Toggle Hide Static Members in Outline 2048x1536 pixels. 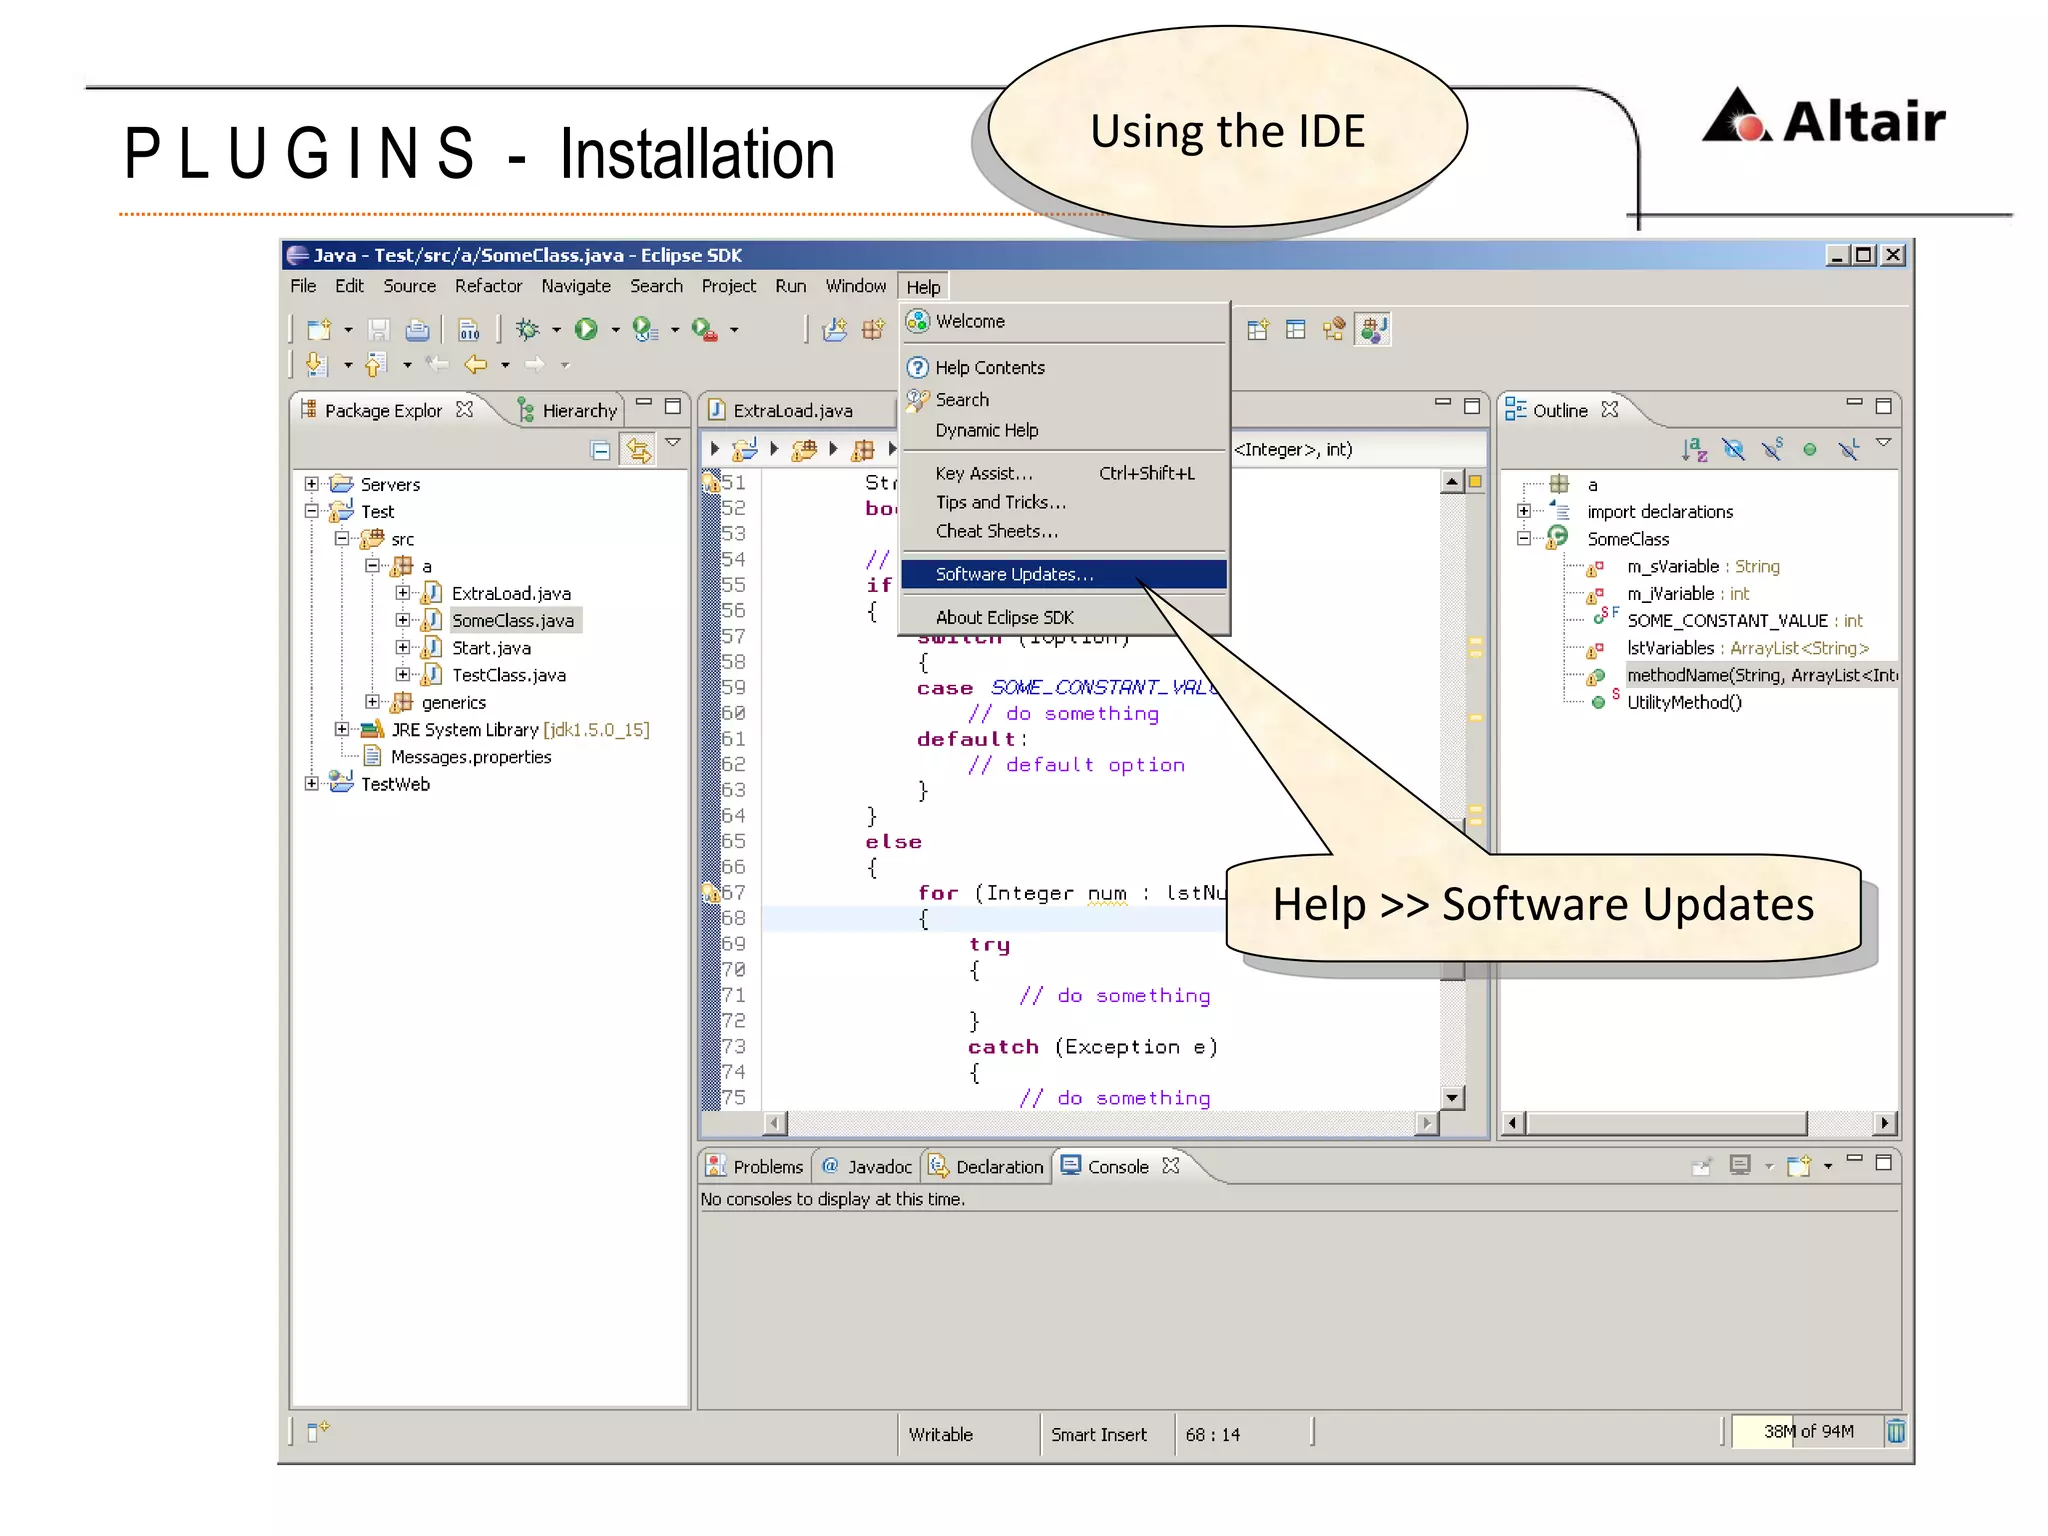click(1772, 450)
